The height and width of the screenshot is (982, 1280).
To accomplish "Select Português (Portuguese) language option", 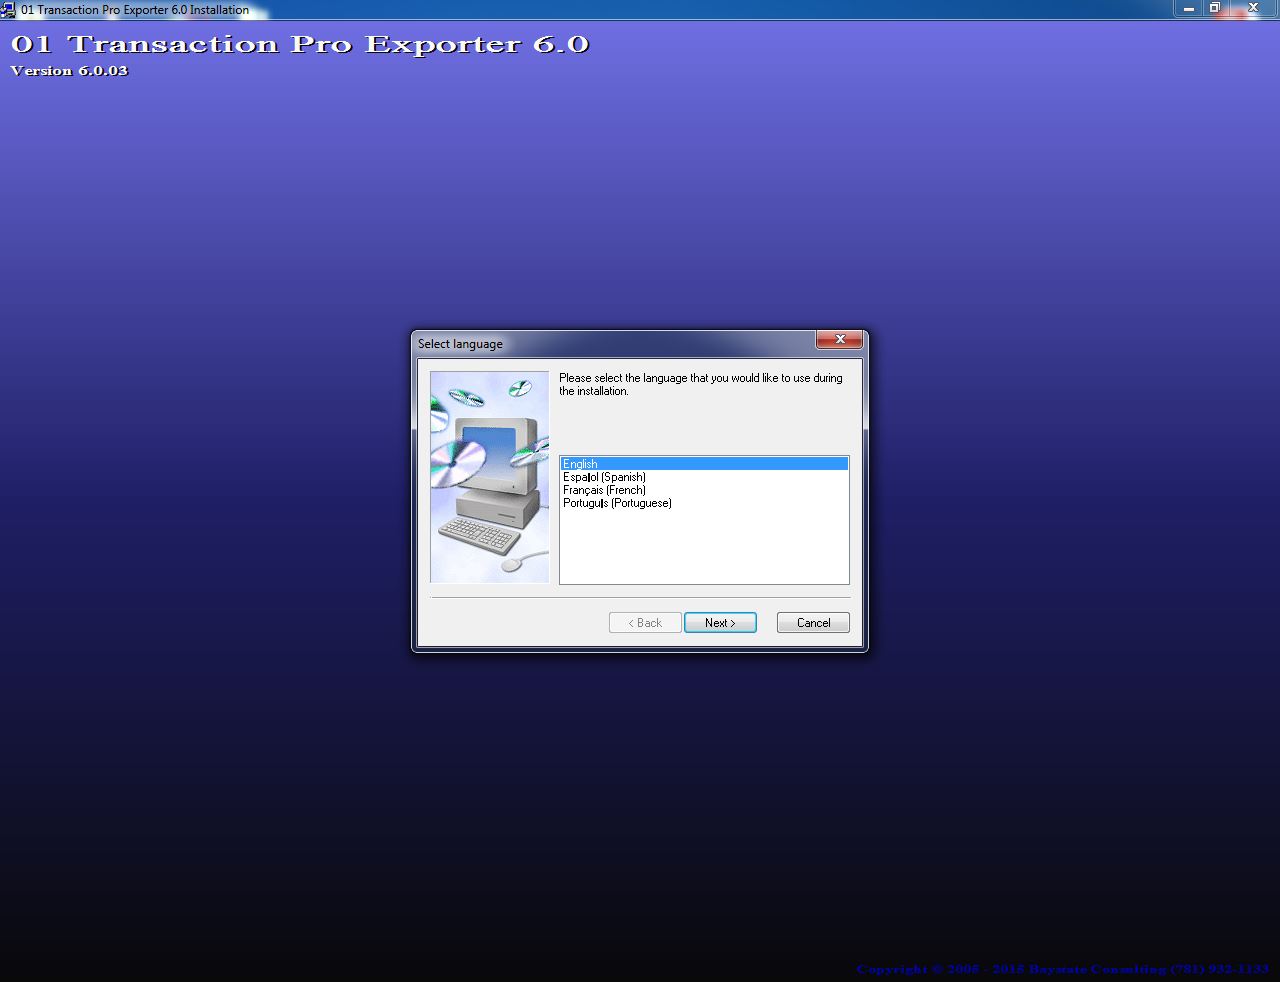I will point(617,503).
